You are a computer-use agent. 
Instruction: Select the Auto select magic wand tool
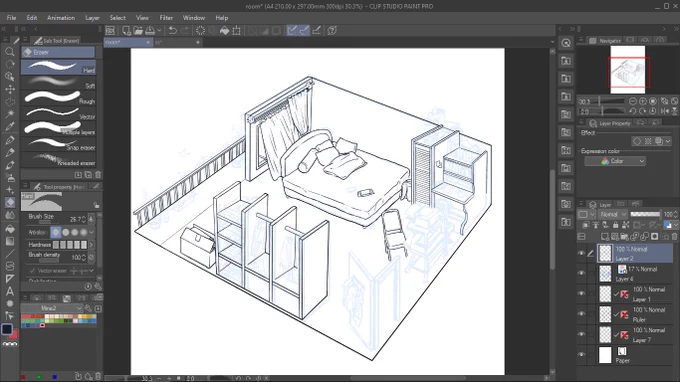pyautogui.click(x=10, y=114)
